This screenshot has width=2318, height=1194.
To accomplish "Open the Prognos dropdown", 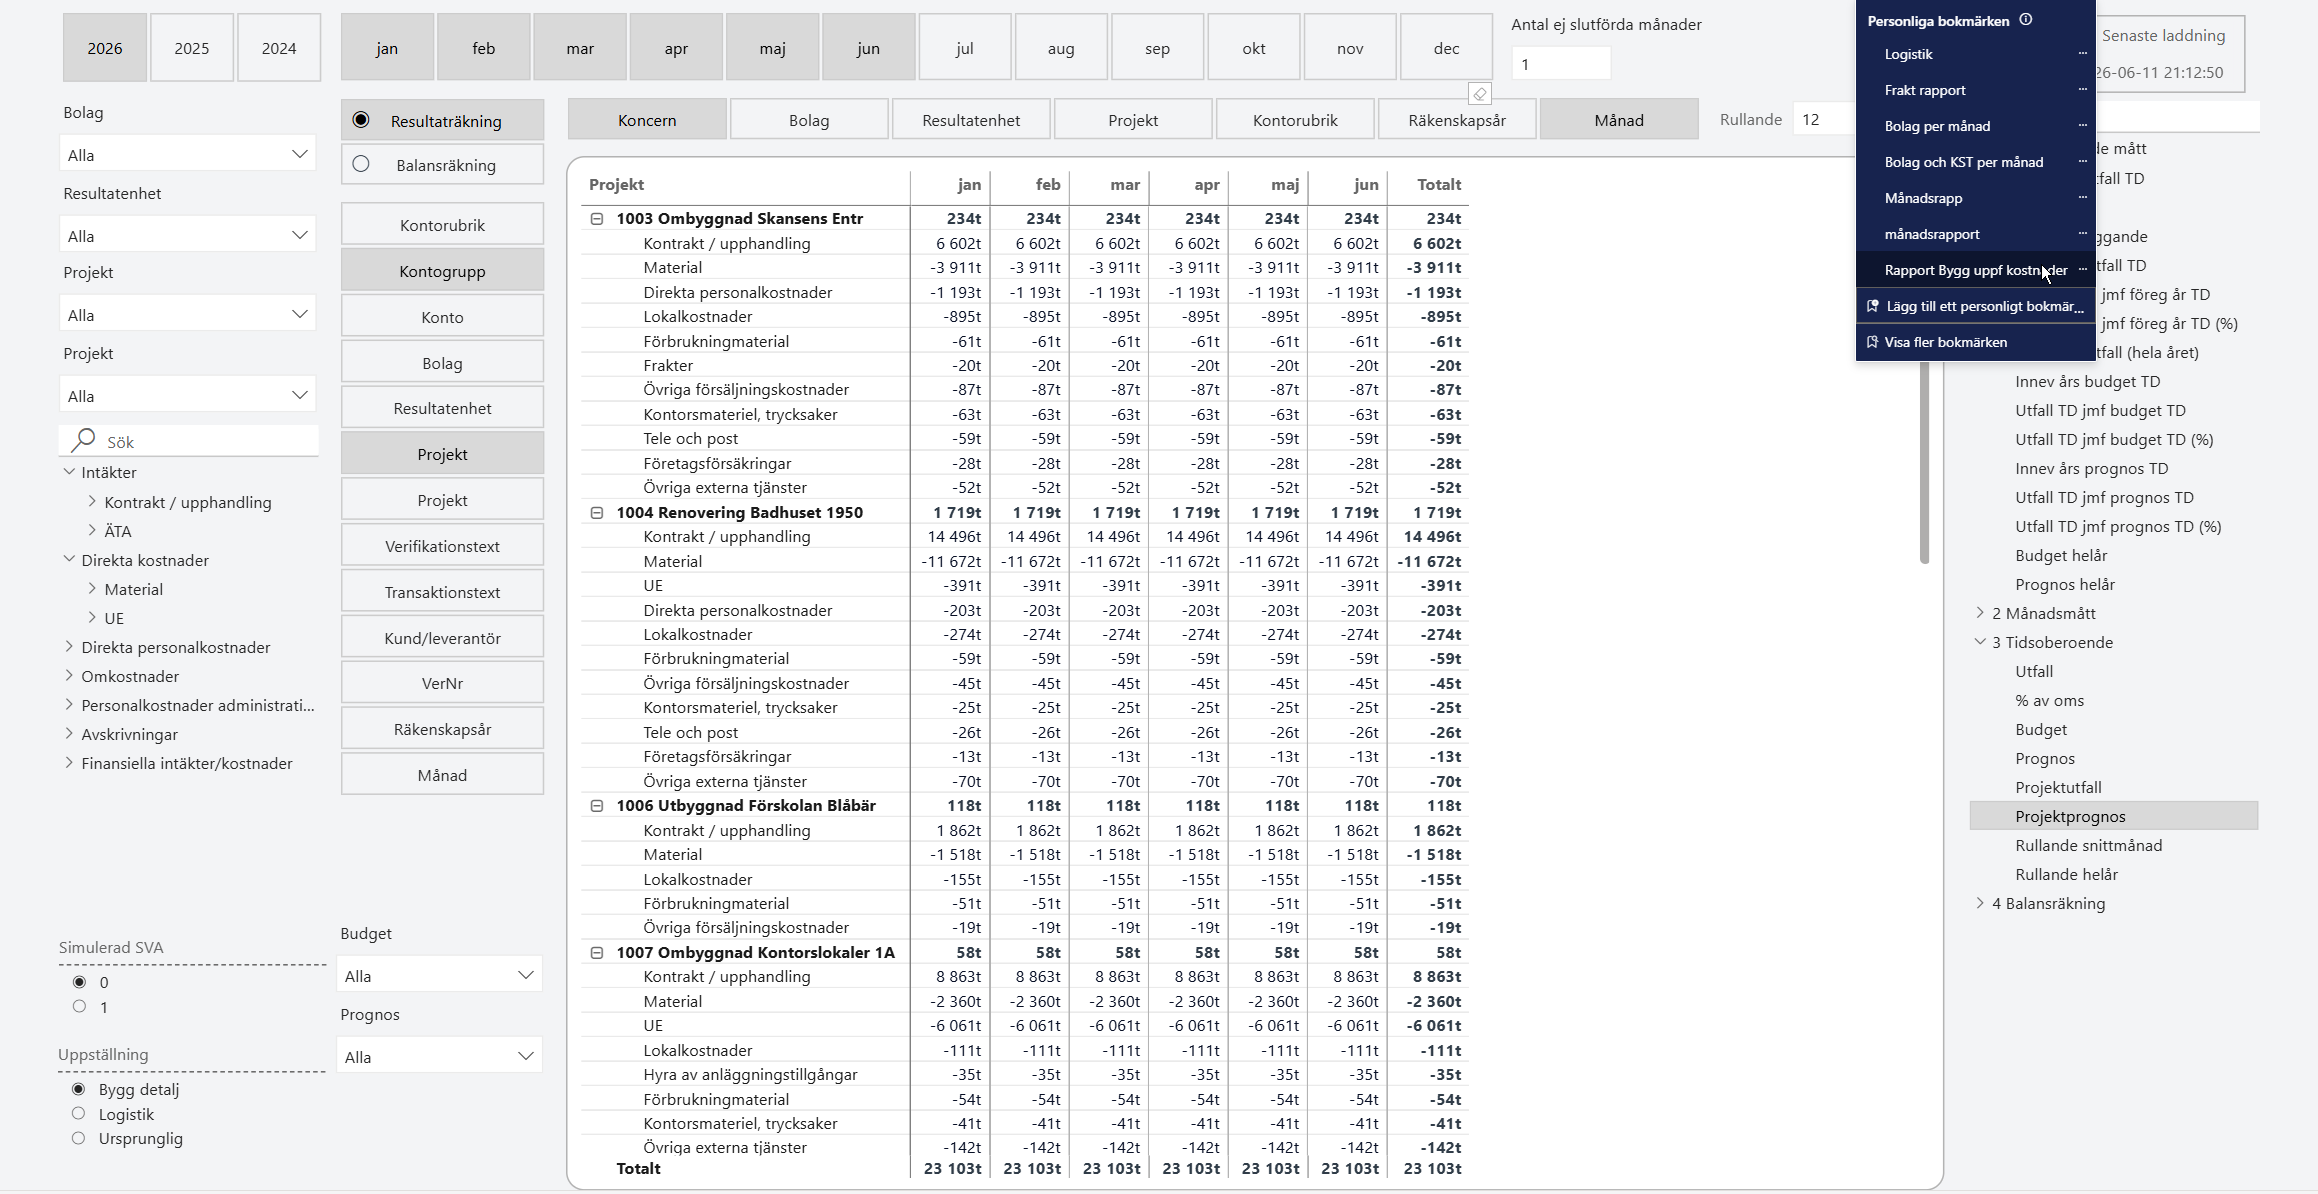I will (x=440, y=1056).
